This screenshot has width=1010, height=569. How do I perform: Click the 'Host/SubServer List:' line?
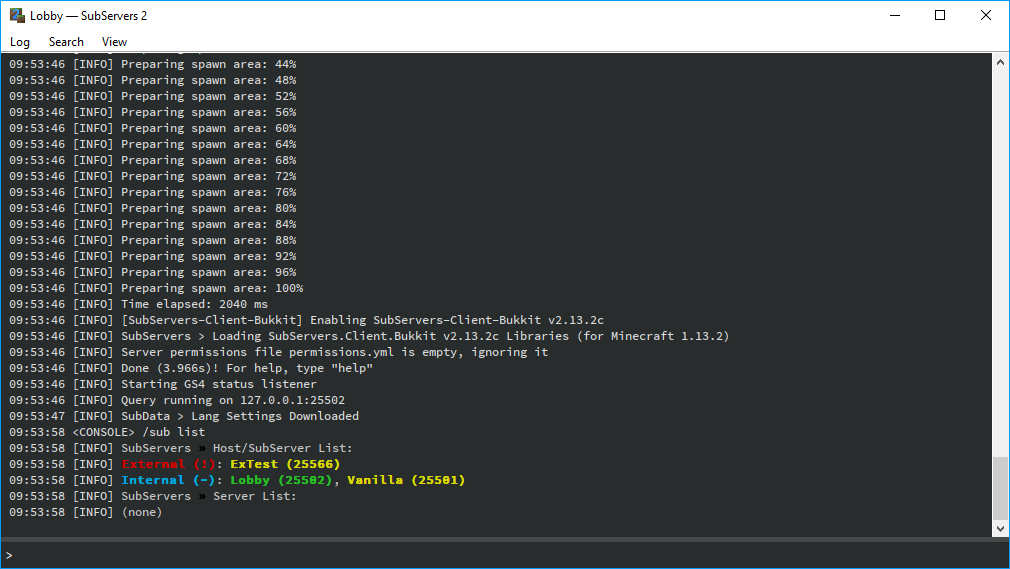pos(180,448)
